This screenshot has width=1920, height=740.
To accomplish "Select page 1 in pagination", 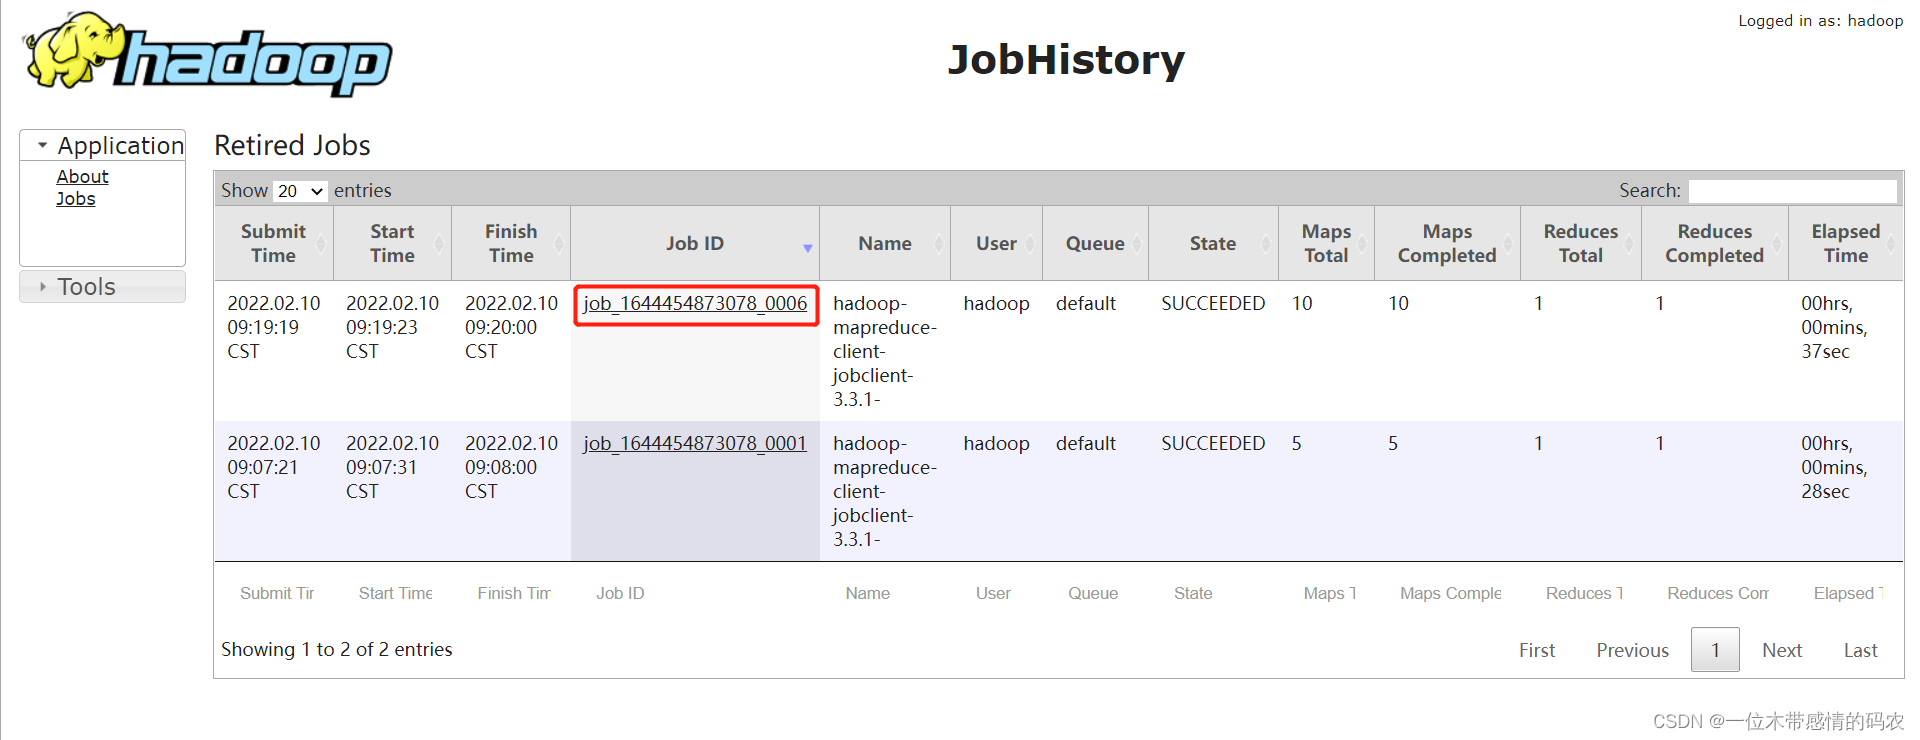I will click(1715, 651).
